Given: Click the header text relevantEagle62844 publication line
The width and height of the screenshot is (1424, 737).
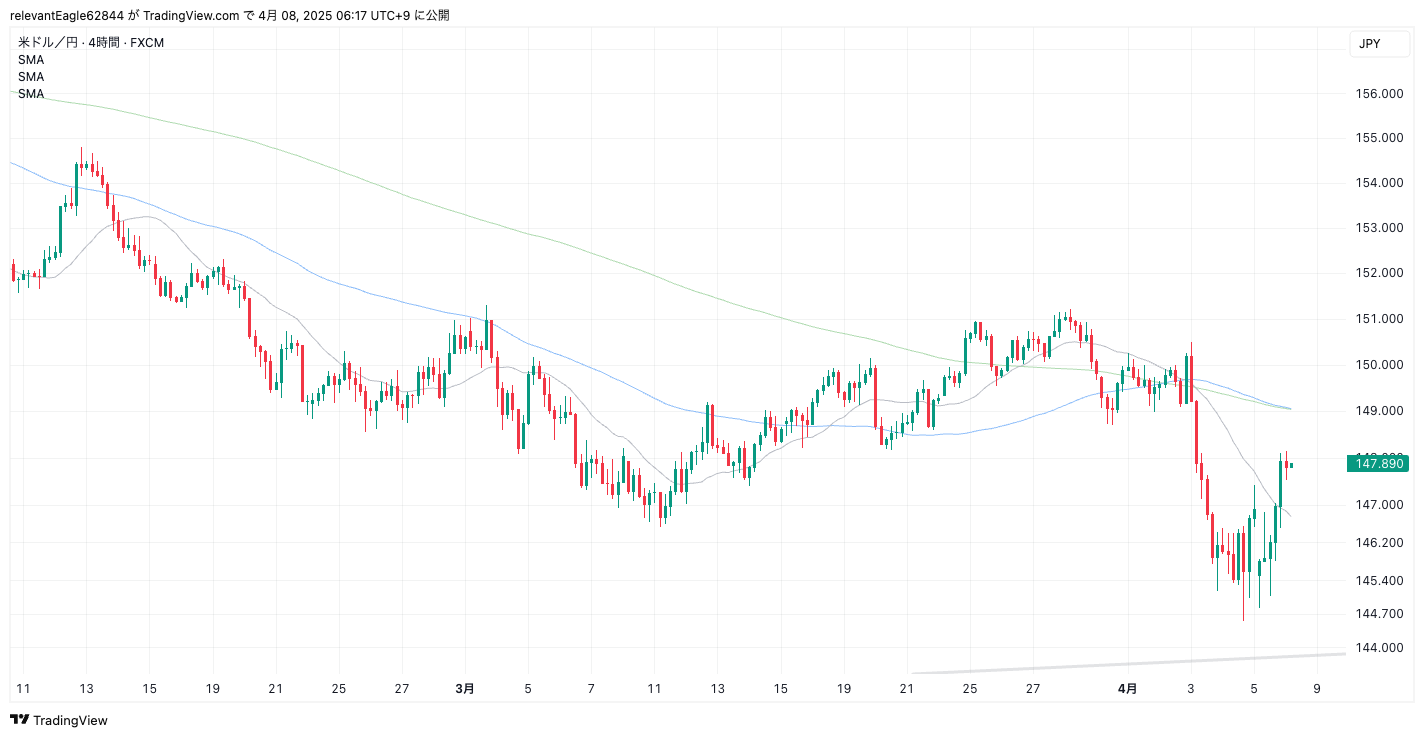Looking at the screenshot, I should [229, 15].
